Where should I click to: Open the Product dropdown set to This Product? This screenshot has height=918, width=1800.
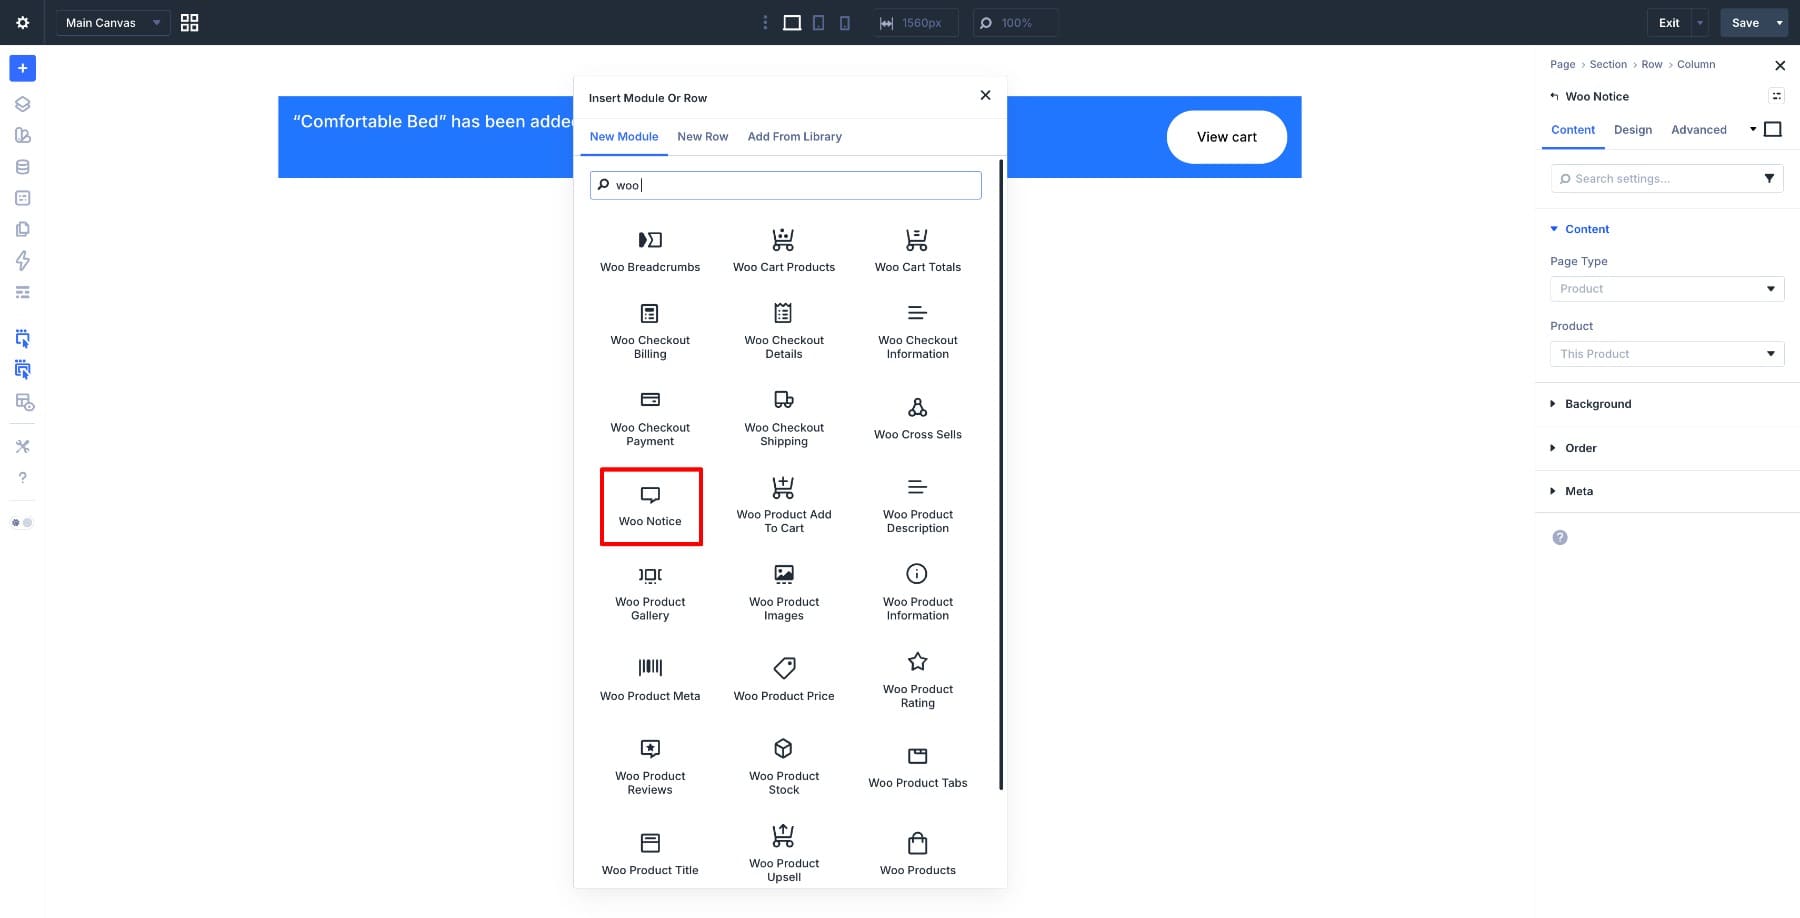coord(1667,353)
